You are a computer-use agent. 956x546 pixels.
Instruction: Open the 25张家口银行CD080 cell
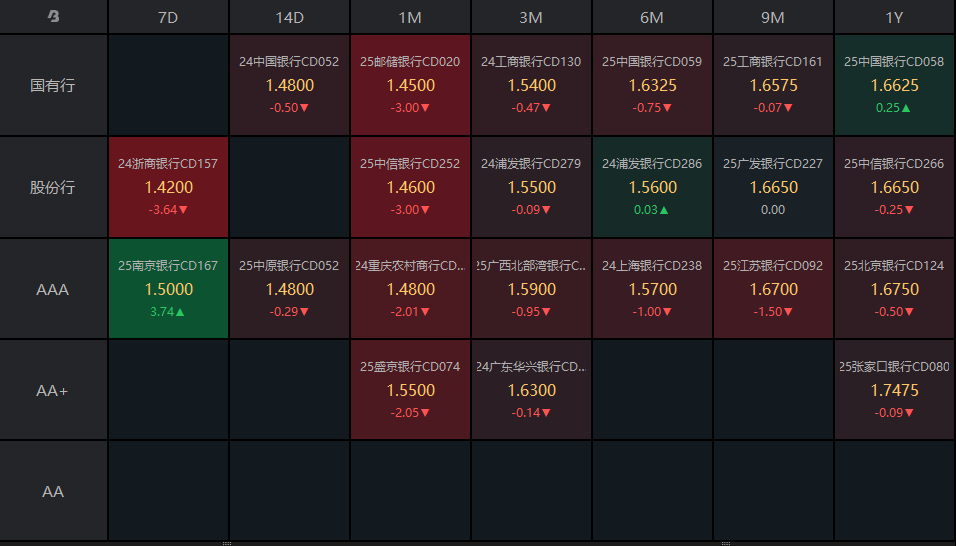pos(894,389)
